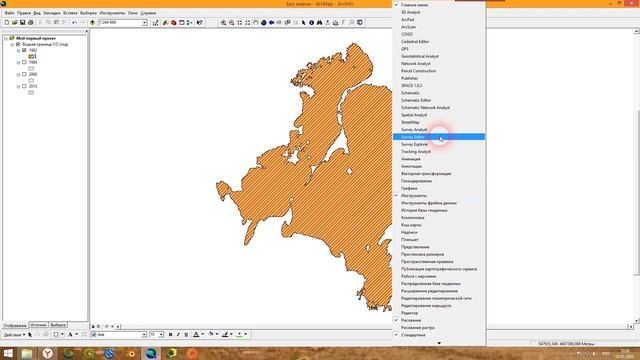Screen dimensions: 640x360
Task: Open the Правка menu
Action: pyautogui.click(x=24, y=13)
